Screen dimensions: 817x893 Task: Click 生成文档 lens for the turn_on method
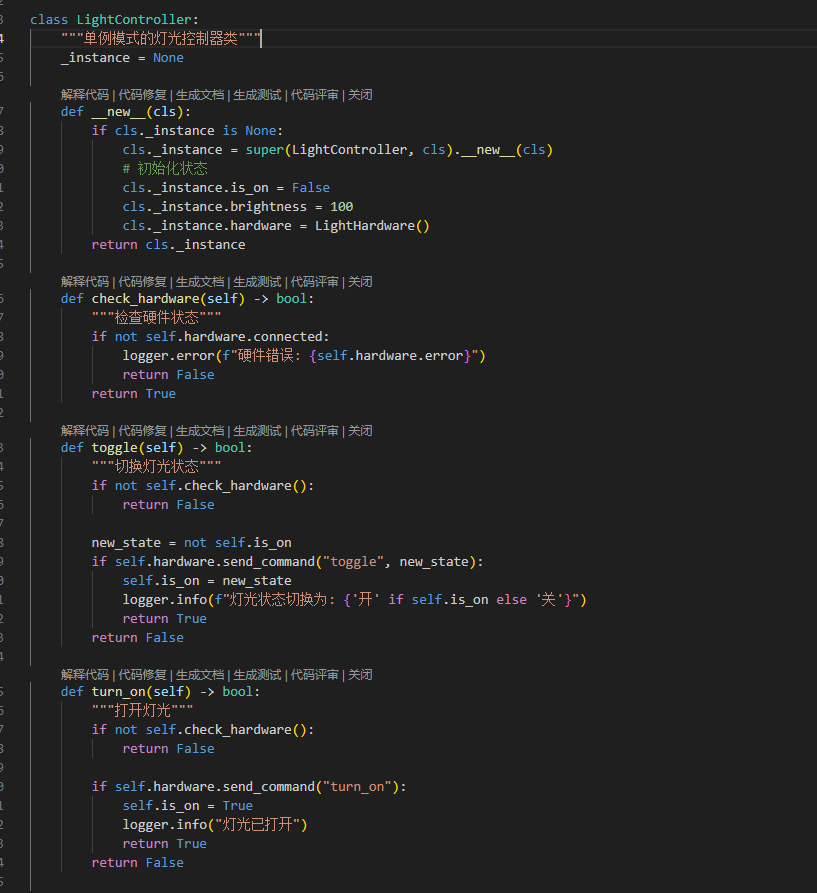click(x=200, y=674)
